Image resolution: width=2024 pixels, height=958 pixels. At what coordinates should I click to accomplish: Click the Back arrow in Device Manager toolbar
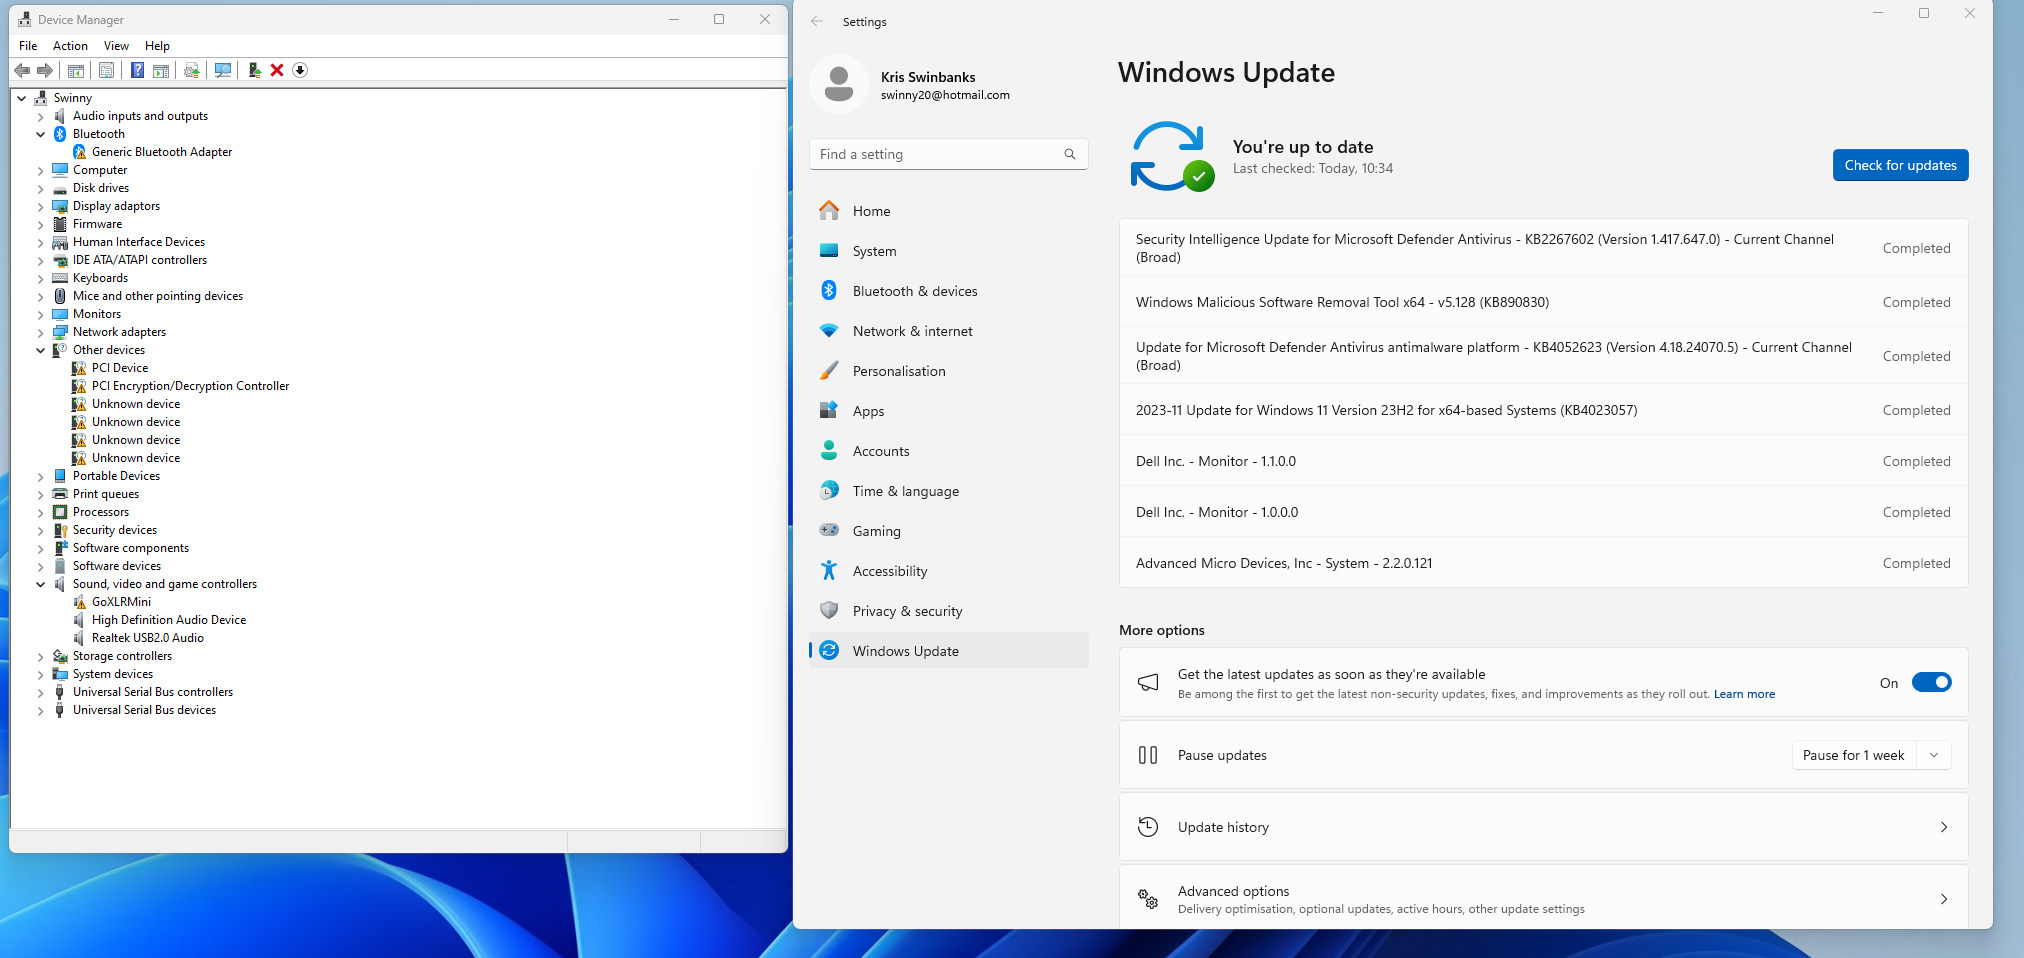[22, 70]
